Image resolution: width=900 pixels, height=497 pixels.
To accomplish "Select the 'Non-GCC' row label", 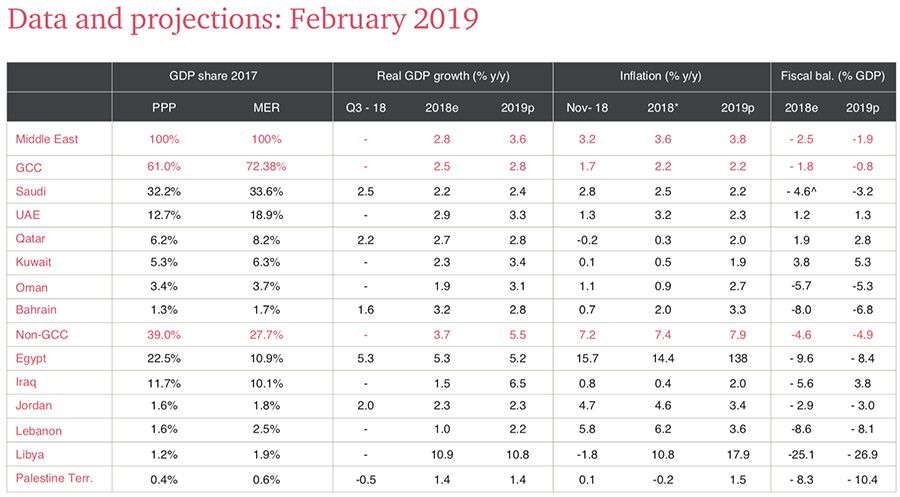I will 40,333.
